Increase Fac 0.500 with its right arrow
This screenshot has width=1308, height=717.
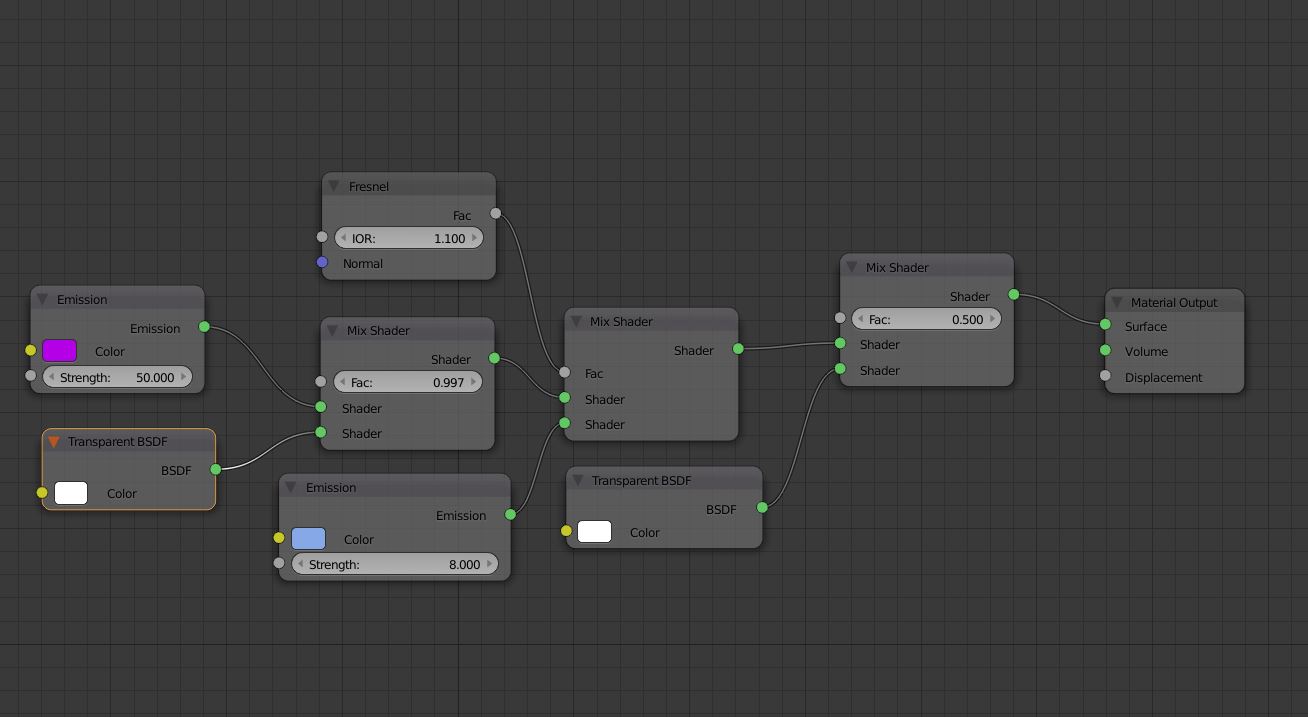click(991, 319)
